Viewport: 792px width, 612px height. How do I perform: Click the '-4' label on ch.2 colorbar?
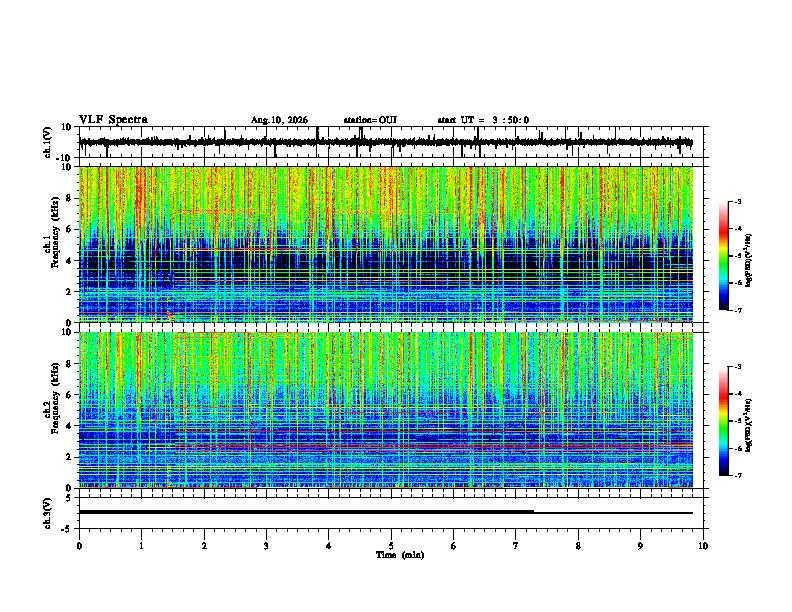tap(738, 394)
